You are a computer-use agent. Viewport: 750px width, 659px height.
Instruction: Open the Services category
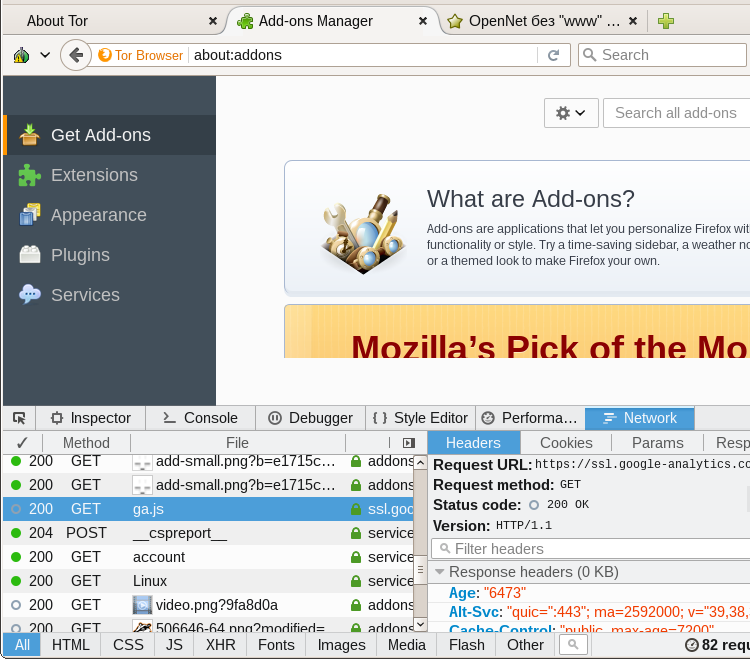pyautogui.click(x=110, y=295)
